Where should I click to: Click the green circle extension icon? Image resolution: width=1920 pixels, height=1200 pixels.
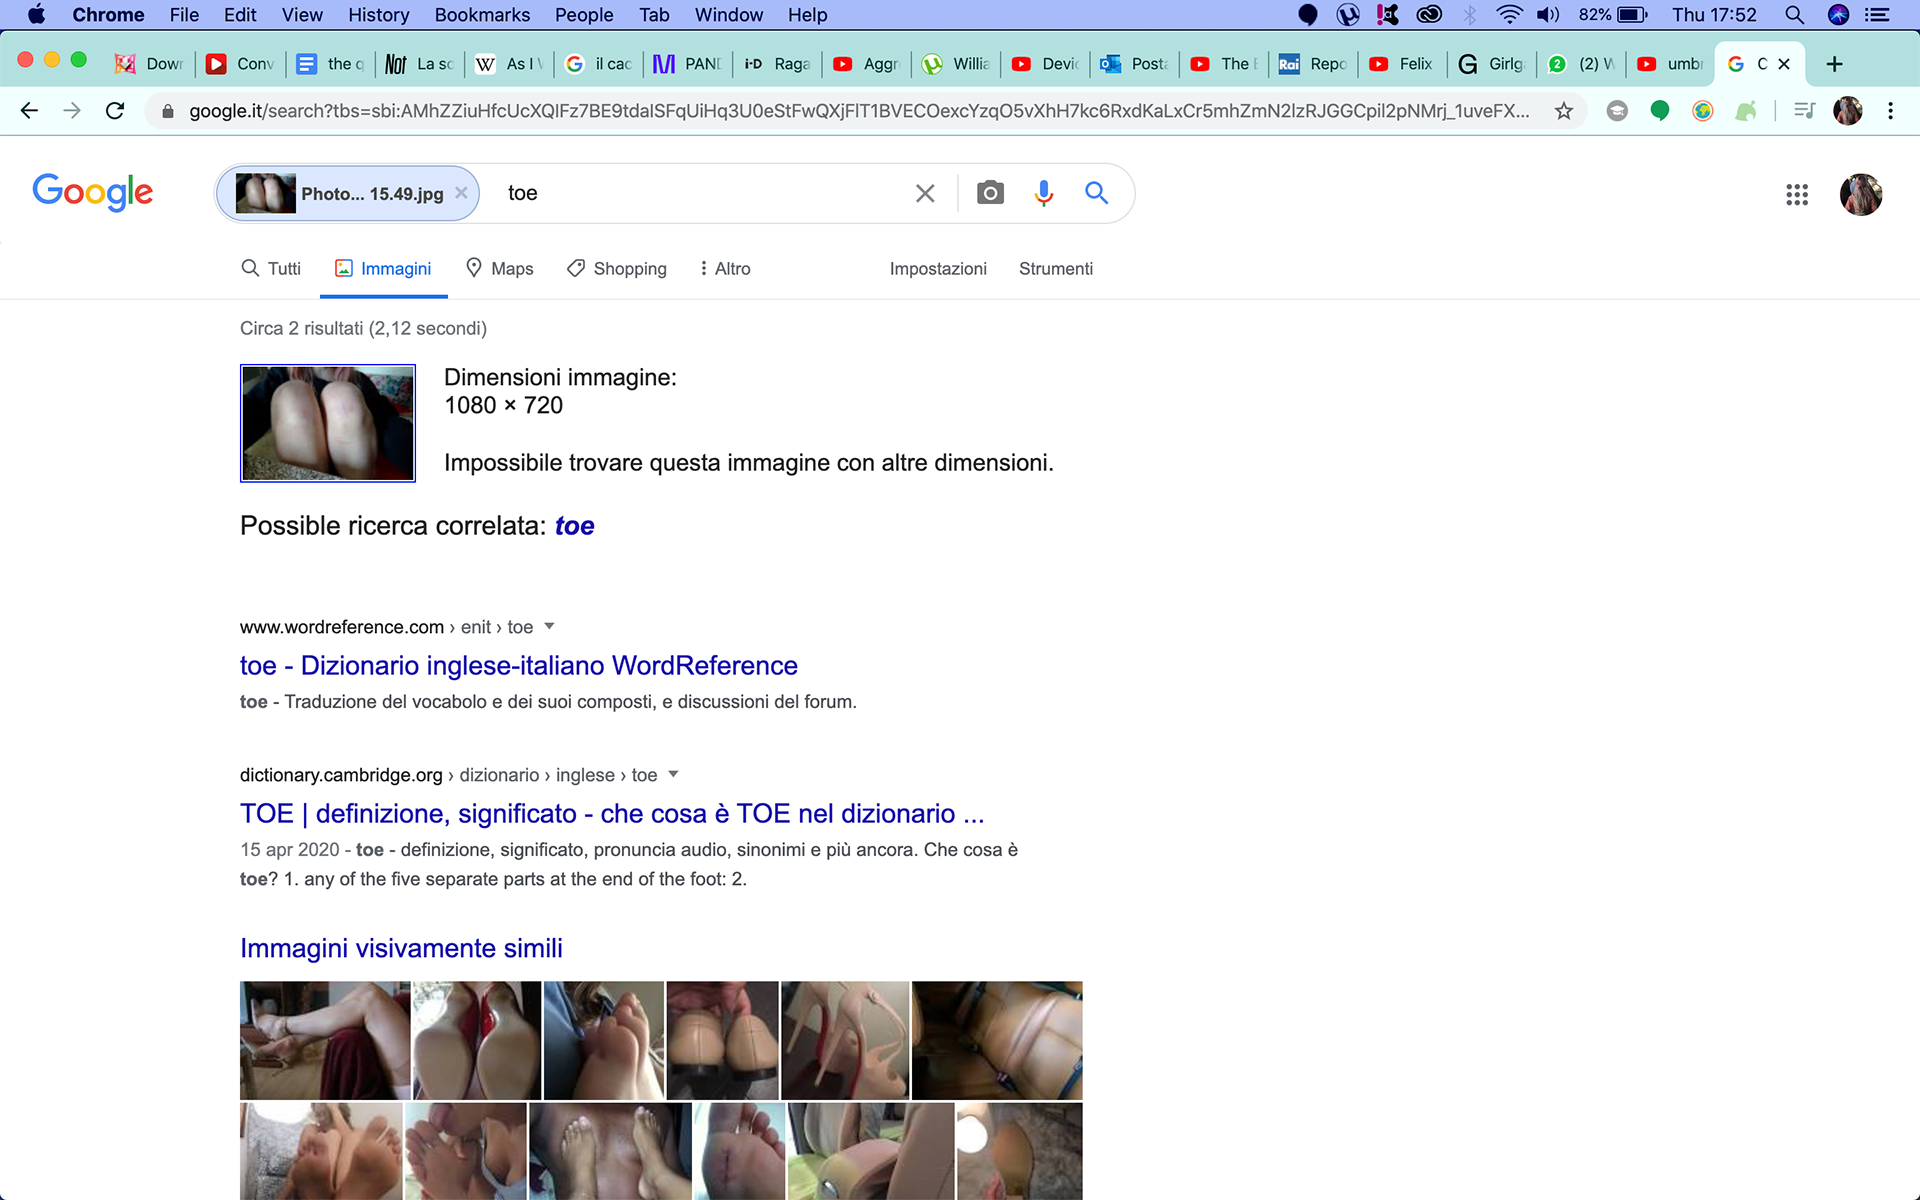click(1660, 110)
